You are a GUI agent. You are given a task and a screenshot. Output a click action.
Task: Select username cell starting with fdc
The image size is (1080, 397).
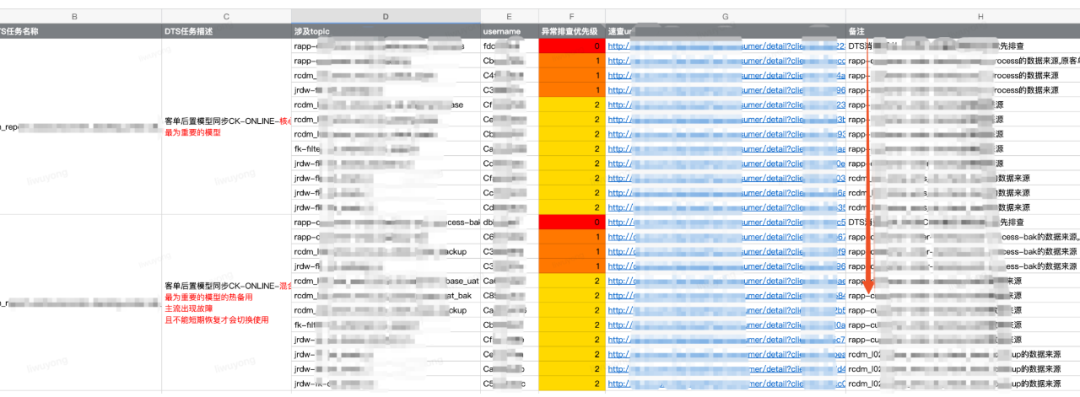coord(509,46)
